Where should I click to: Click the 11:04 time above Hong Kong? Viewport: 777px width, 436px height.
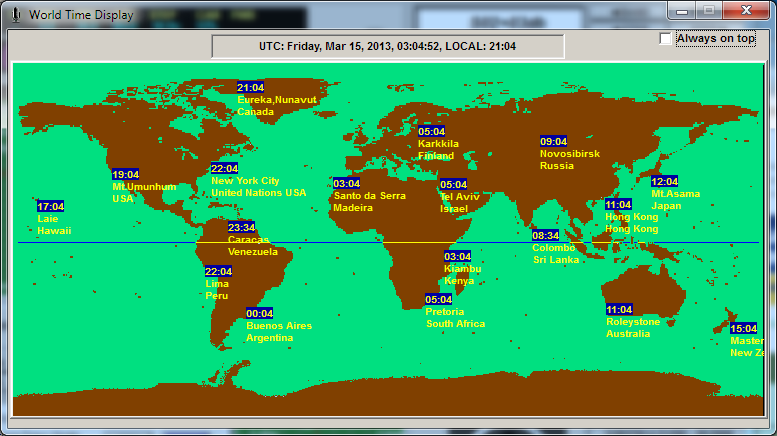coord(618,205)
